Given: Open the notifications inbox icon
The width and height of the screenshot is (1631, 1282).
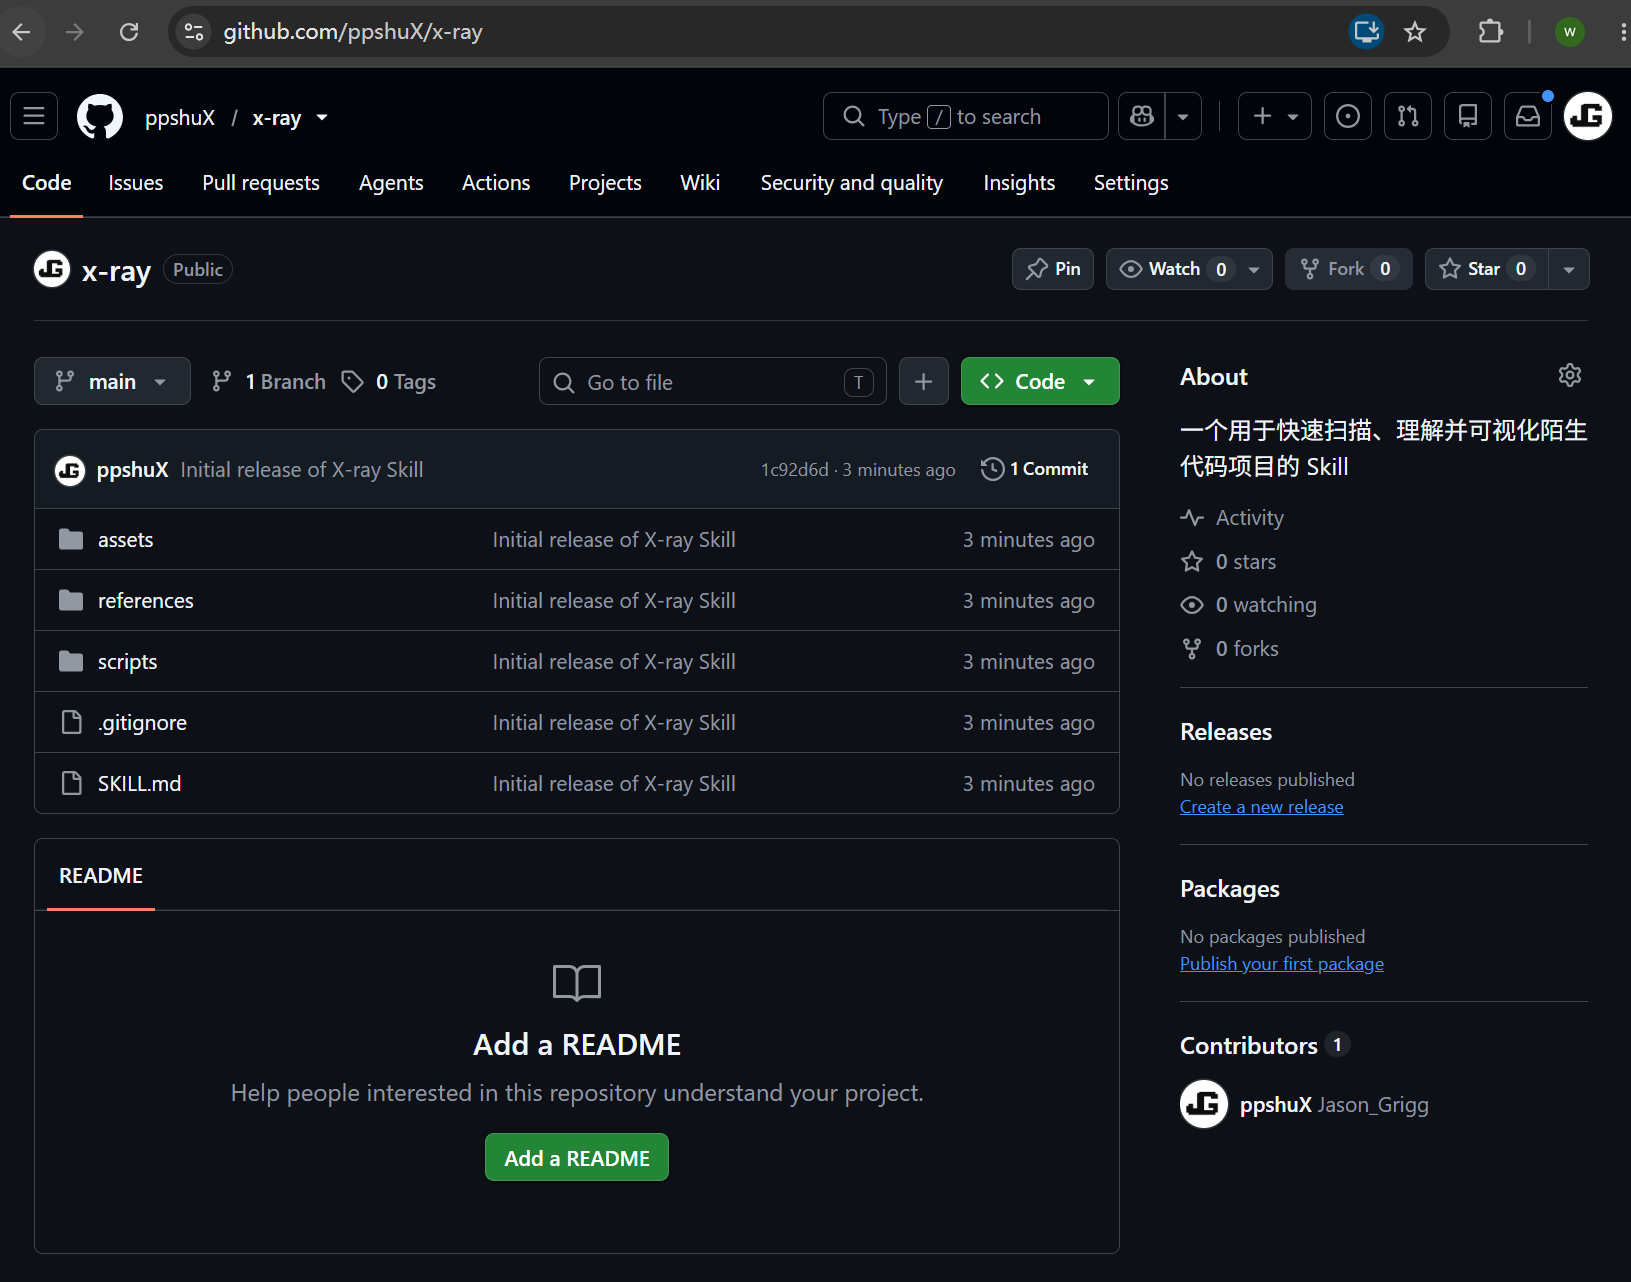Looking at the screenshot, I should point(1528,116).
